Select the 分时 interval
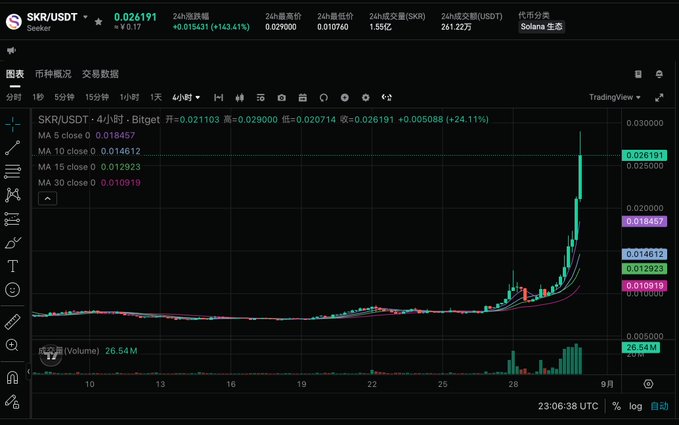 pos(13,97)
